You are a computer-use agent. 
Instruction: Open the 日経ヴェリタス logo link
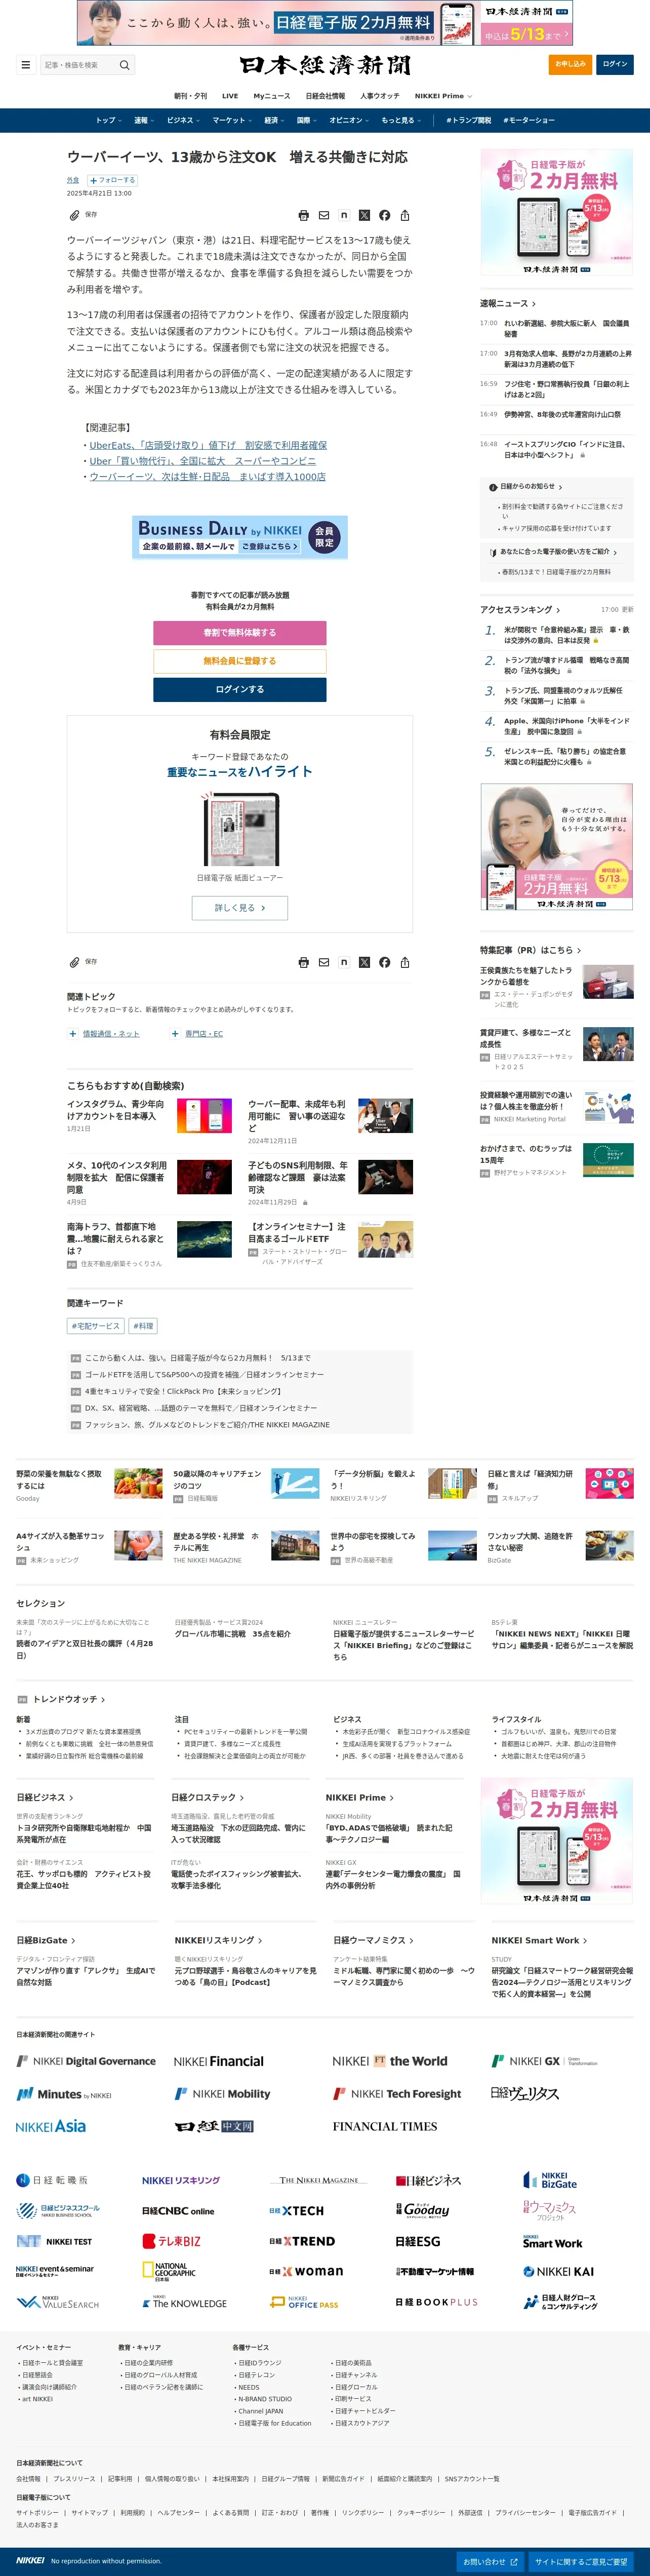coord(525,2093)
